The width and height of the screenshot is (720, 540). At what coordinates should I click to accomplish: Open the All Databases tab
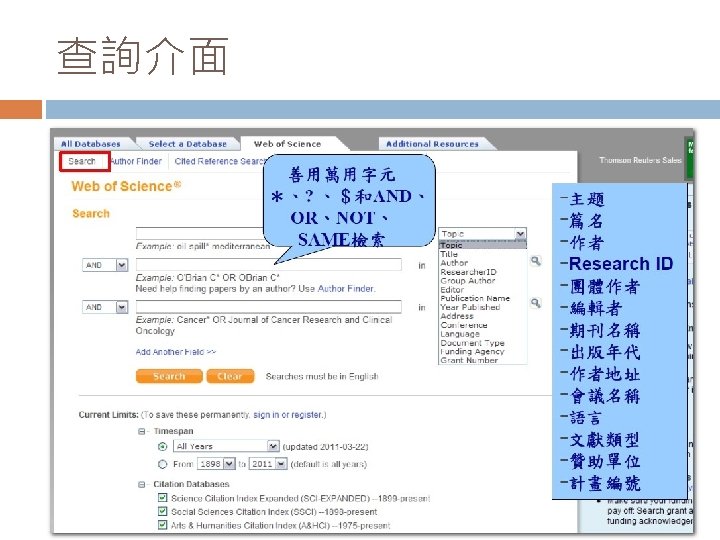pyautogui.click(x=91, y=144)
